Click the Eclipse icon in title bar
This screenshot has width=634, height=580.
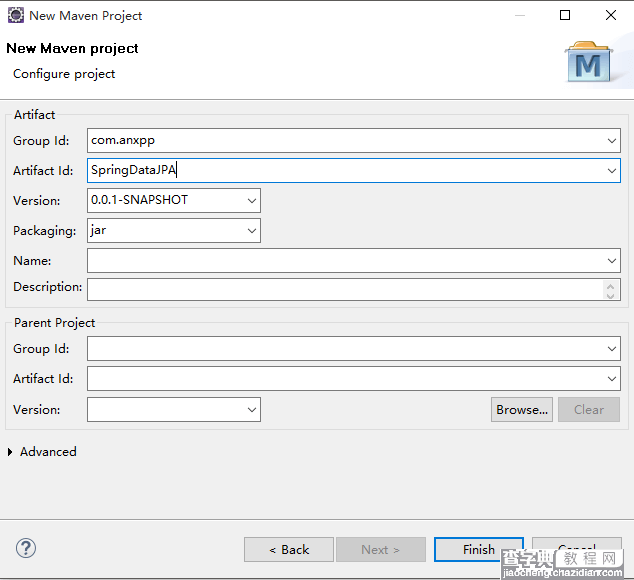(x=15, y=15)
